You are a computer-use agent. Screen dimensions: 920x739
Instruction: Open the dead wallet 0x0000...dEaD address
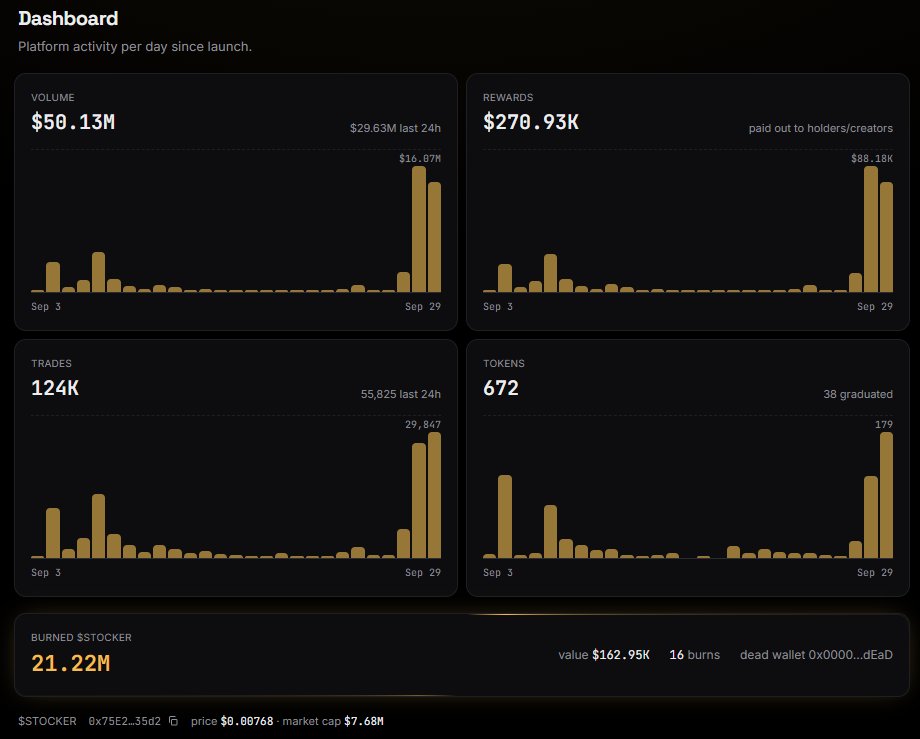(816, 655)
